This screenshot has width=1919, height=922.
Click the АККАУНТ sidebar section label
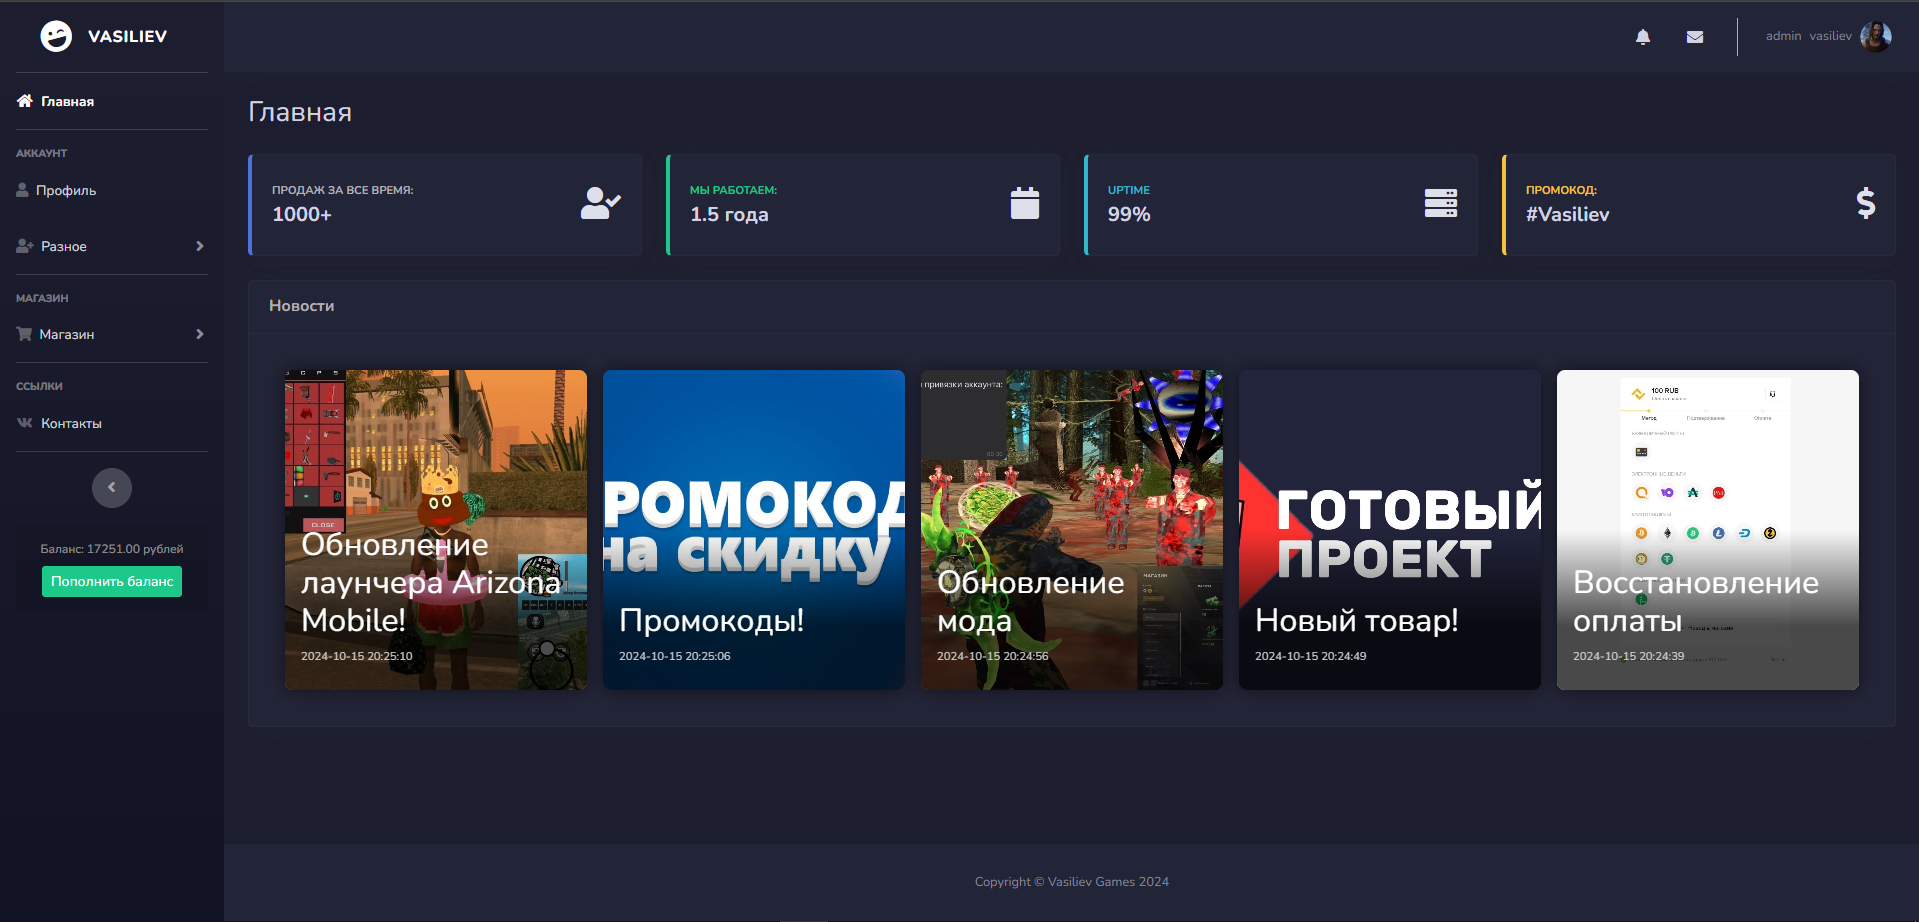pos(42,153)
